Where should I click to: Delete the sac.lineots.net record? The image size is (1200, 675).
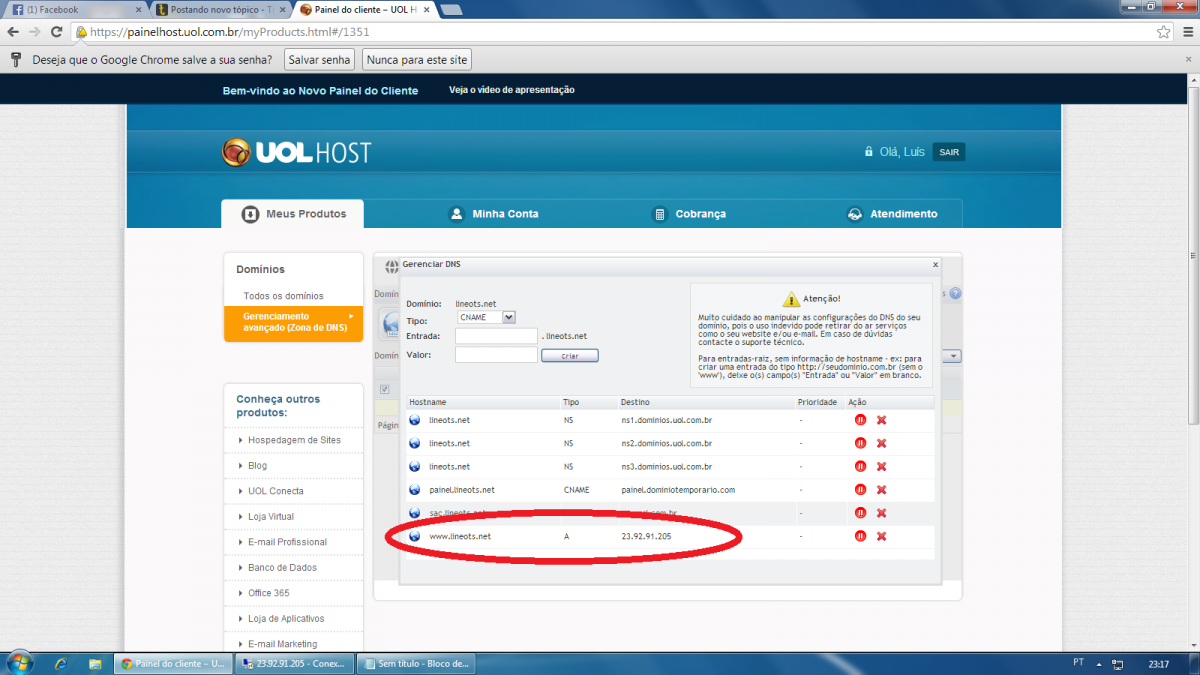(x=882, y=513)
